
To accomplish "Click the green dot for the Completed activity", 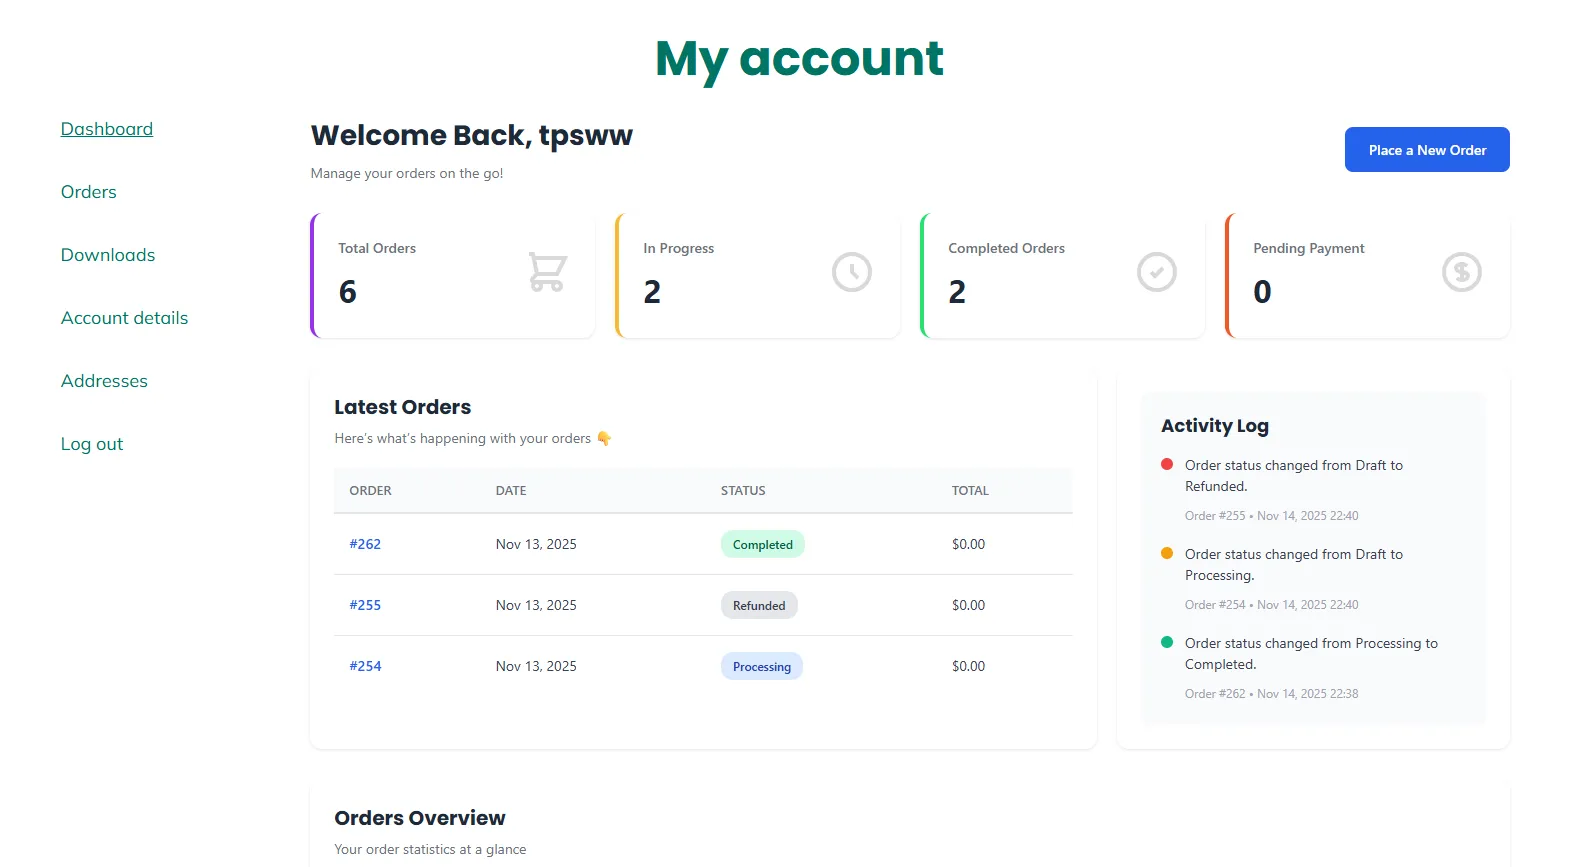I will pyautogui.click(x=1167, y=642).
